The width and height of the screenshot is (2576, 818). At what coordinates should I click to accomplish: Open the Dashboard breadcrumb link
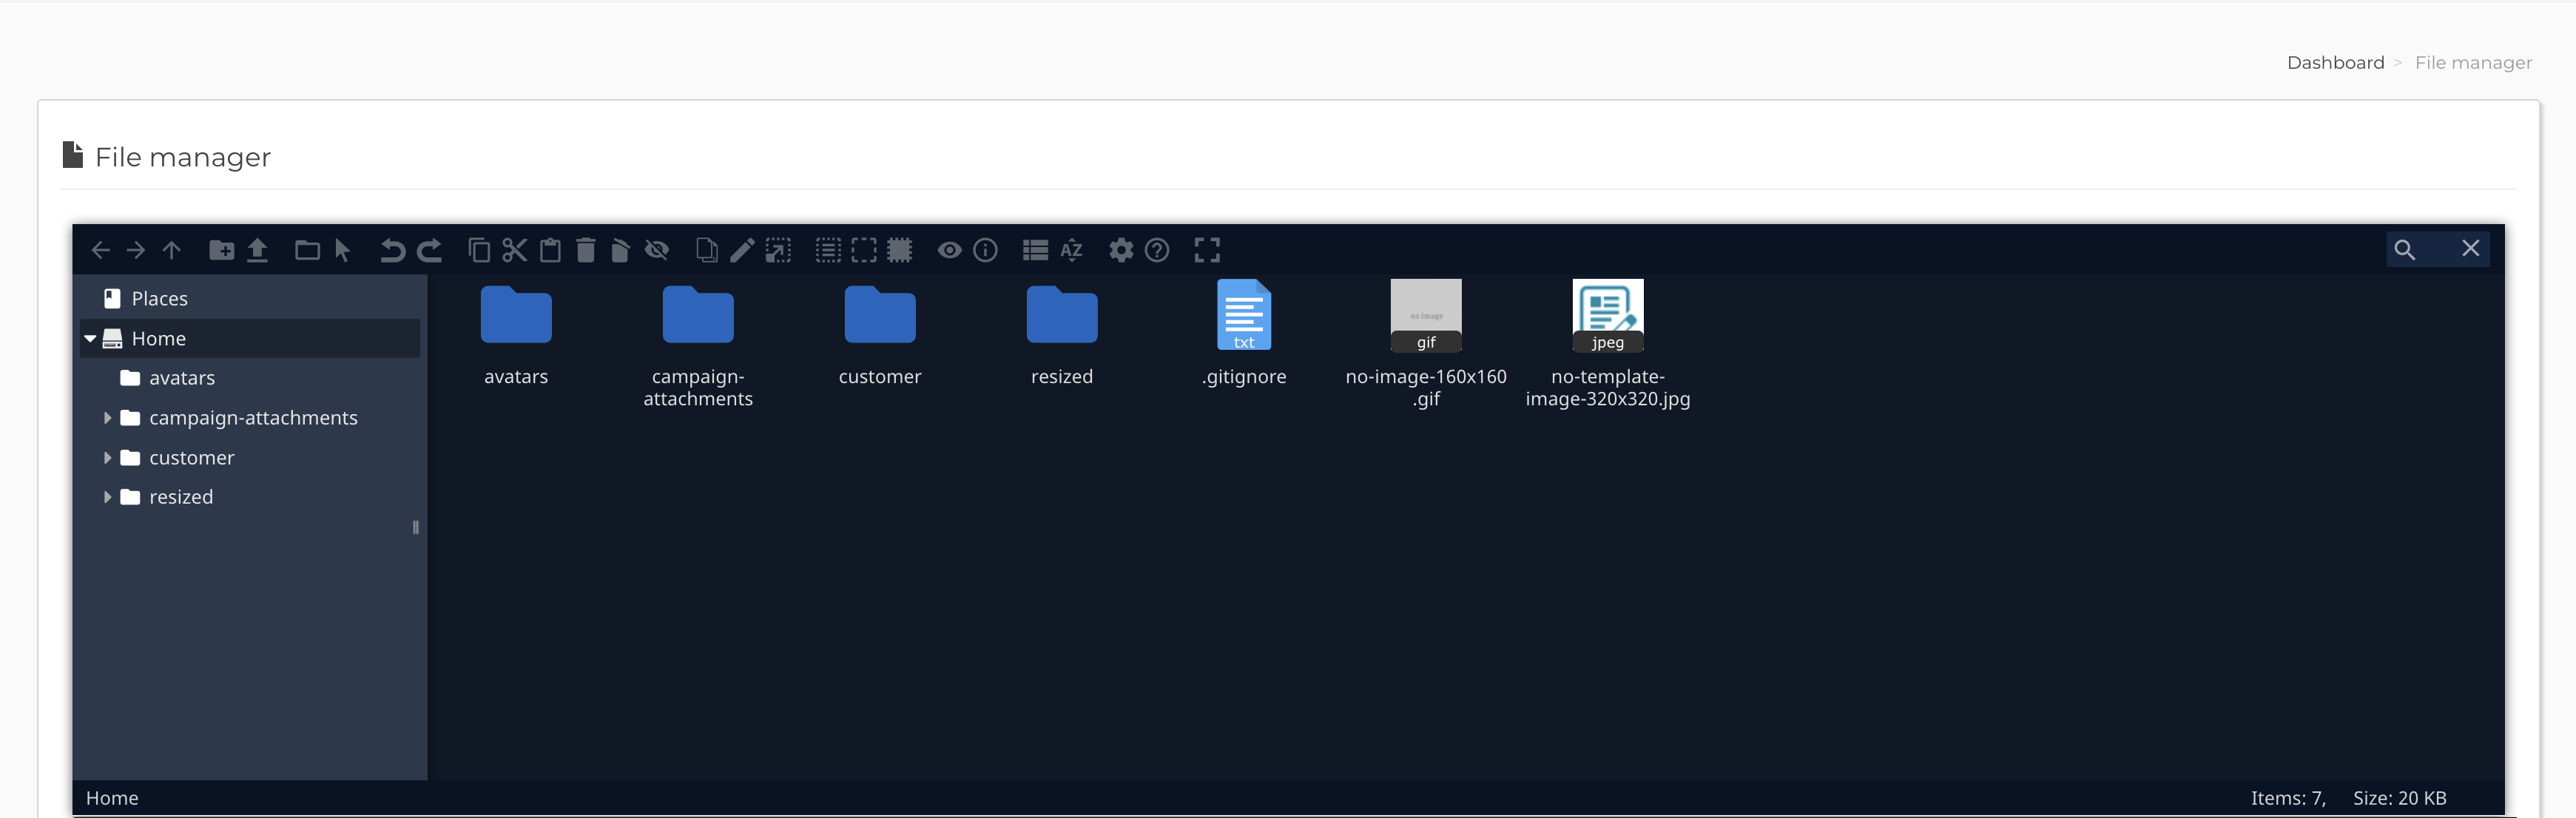pos(2335,63)
